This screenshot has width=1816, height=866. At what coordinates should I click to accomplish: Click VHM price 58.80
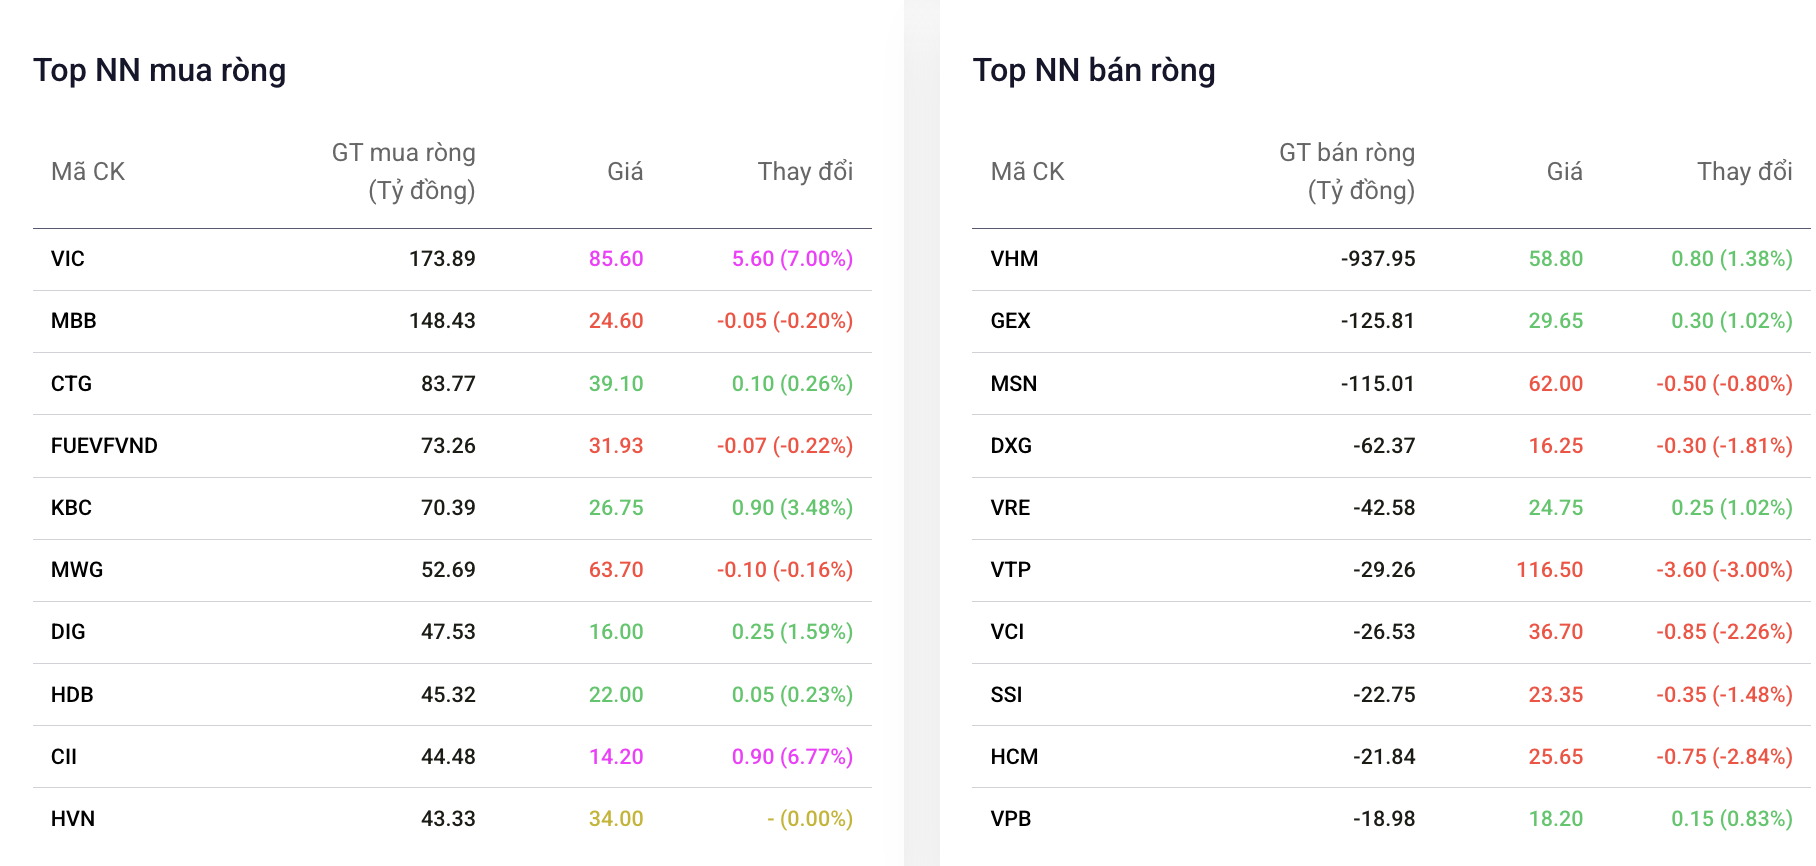click(x=1556, y=259)
